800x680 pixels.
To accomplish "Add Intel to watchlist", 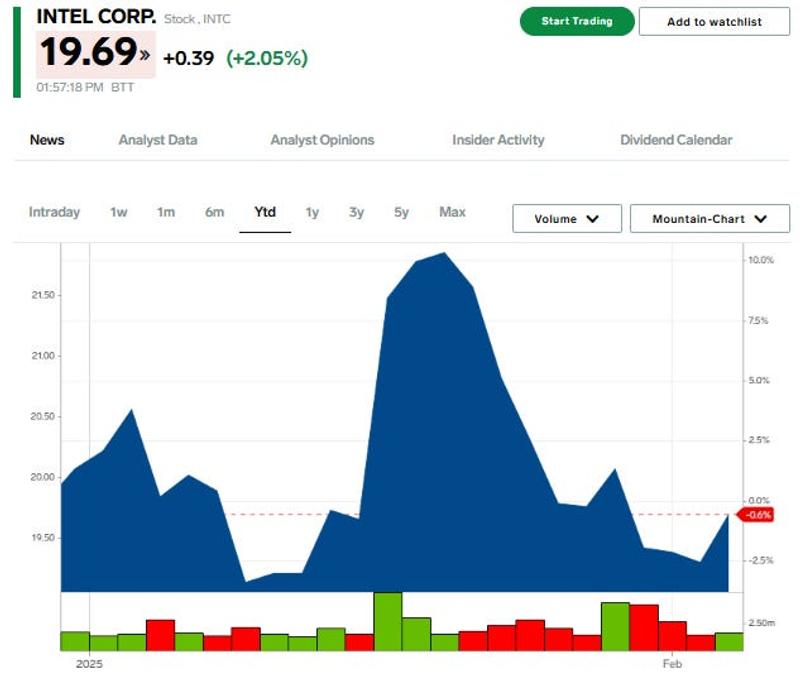I will tap(714, 22).
